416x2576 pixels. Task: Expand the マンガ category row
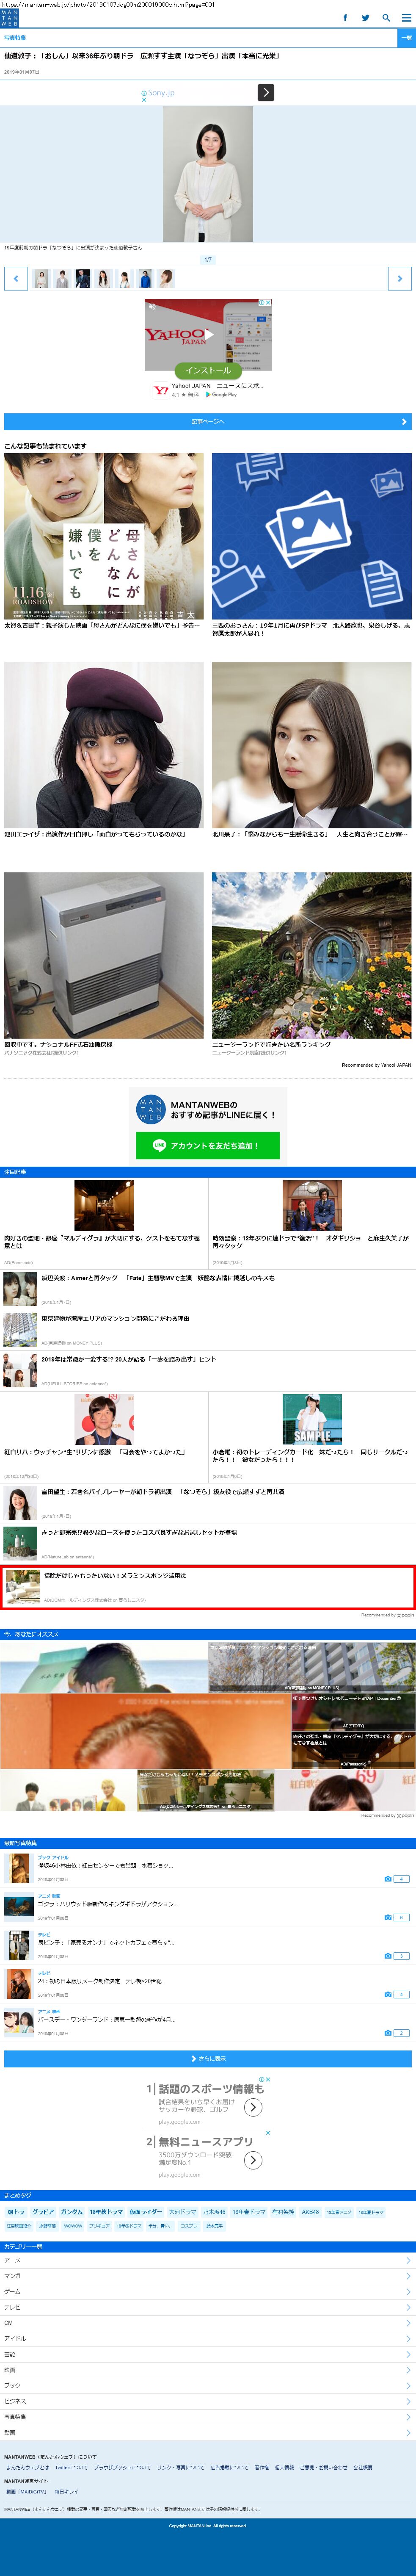208,2276
